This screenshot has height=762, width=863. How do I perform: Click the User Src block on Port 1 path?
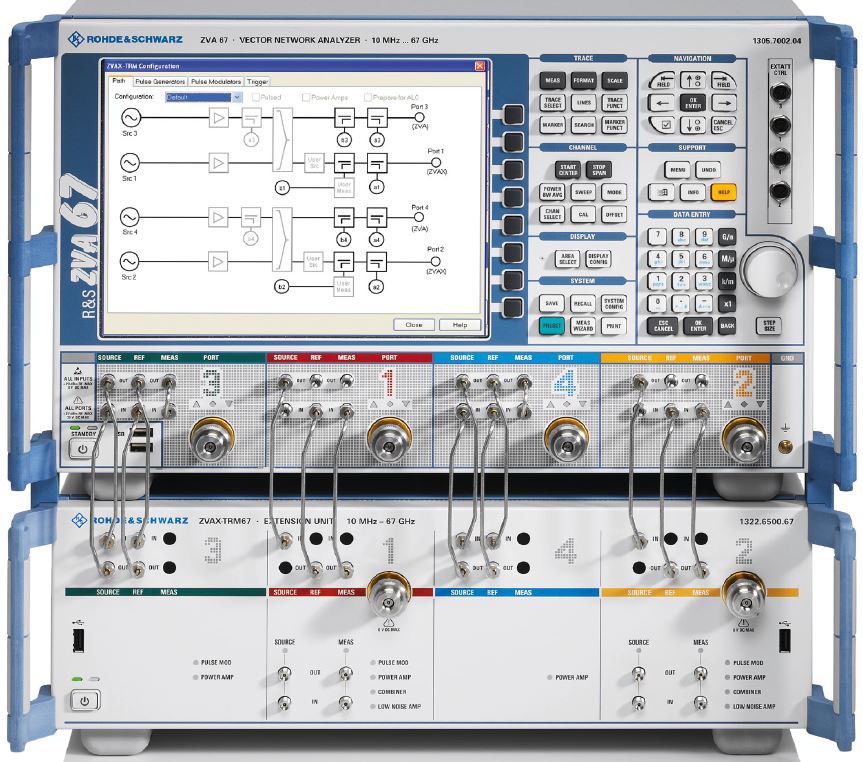(314, 162)
